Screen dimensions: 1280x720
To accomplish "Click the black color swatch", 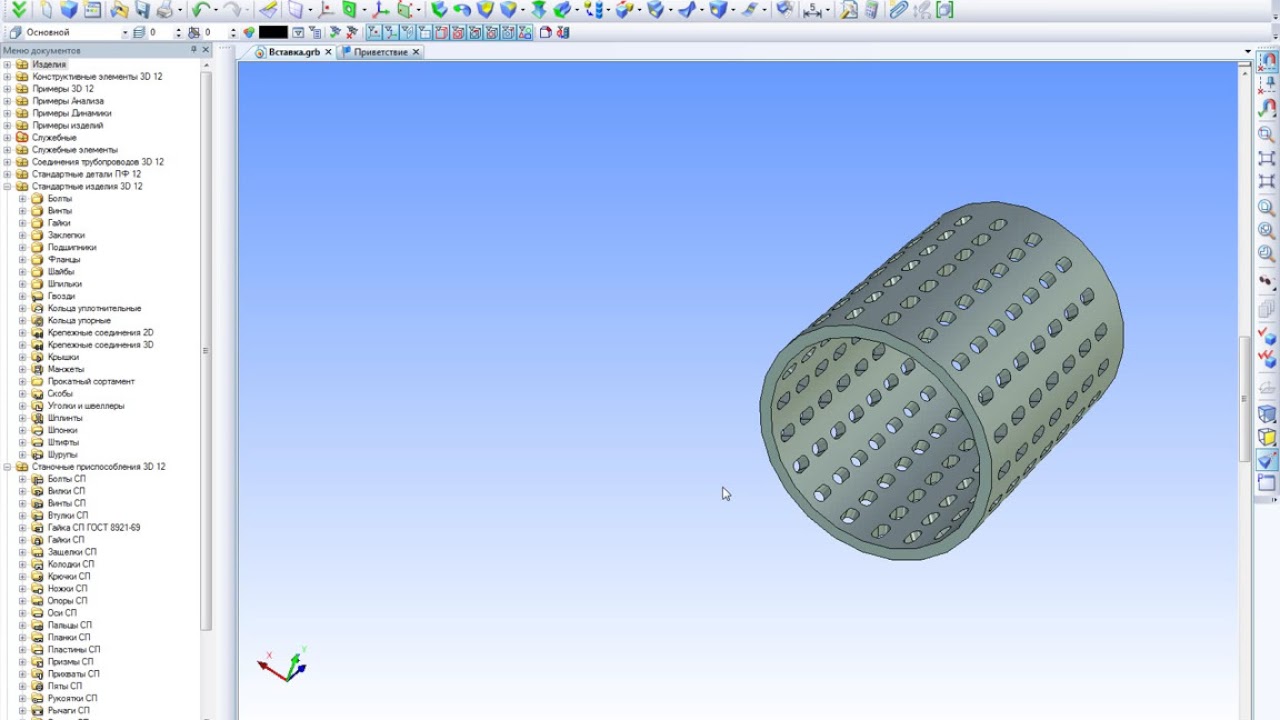I will point(273,32).
